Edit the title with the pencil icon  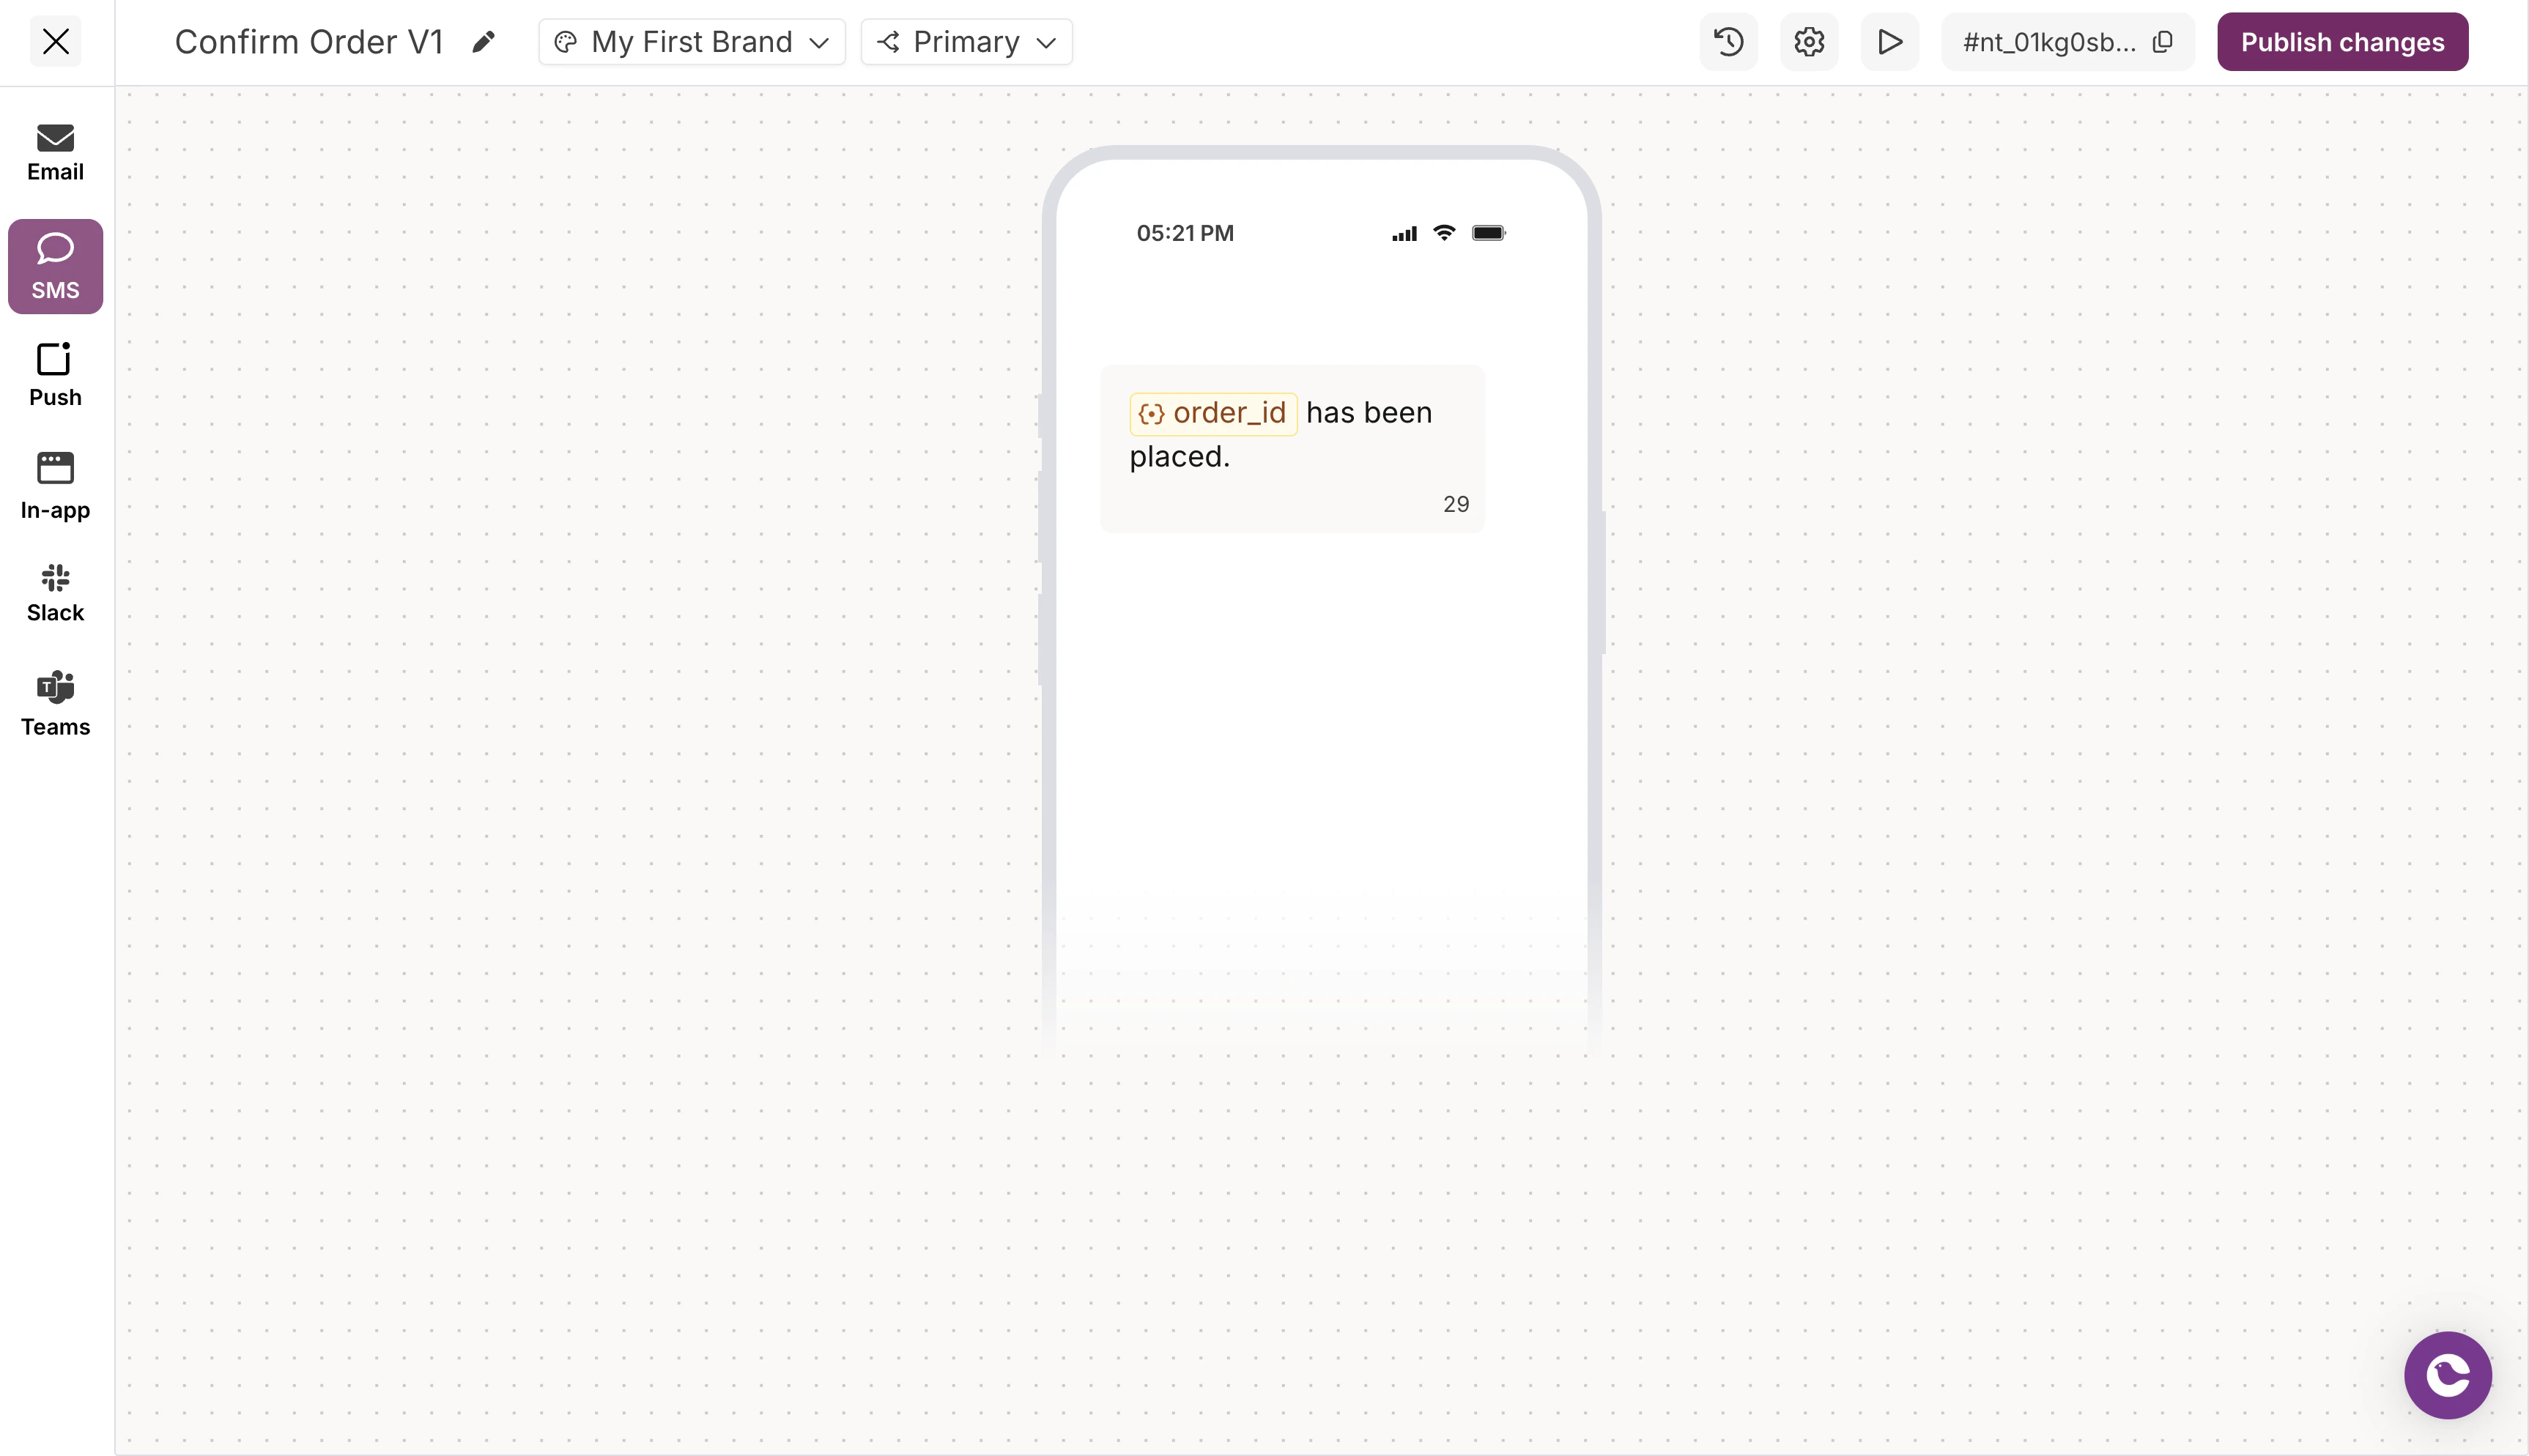point(484,41)
